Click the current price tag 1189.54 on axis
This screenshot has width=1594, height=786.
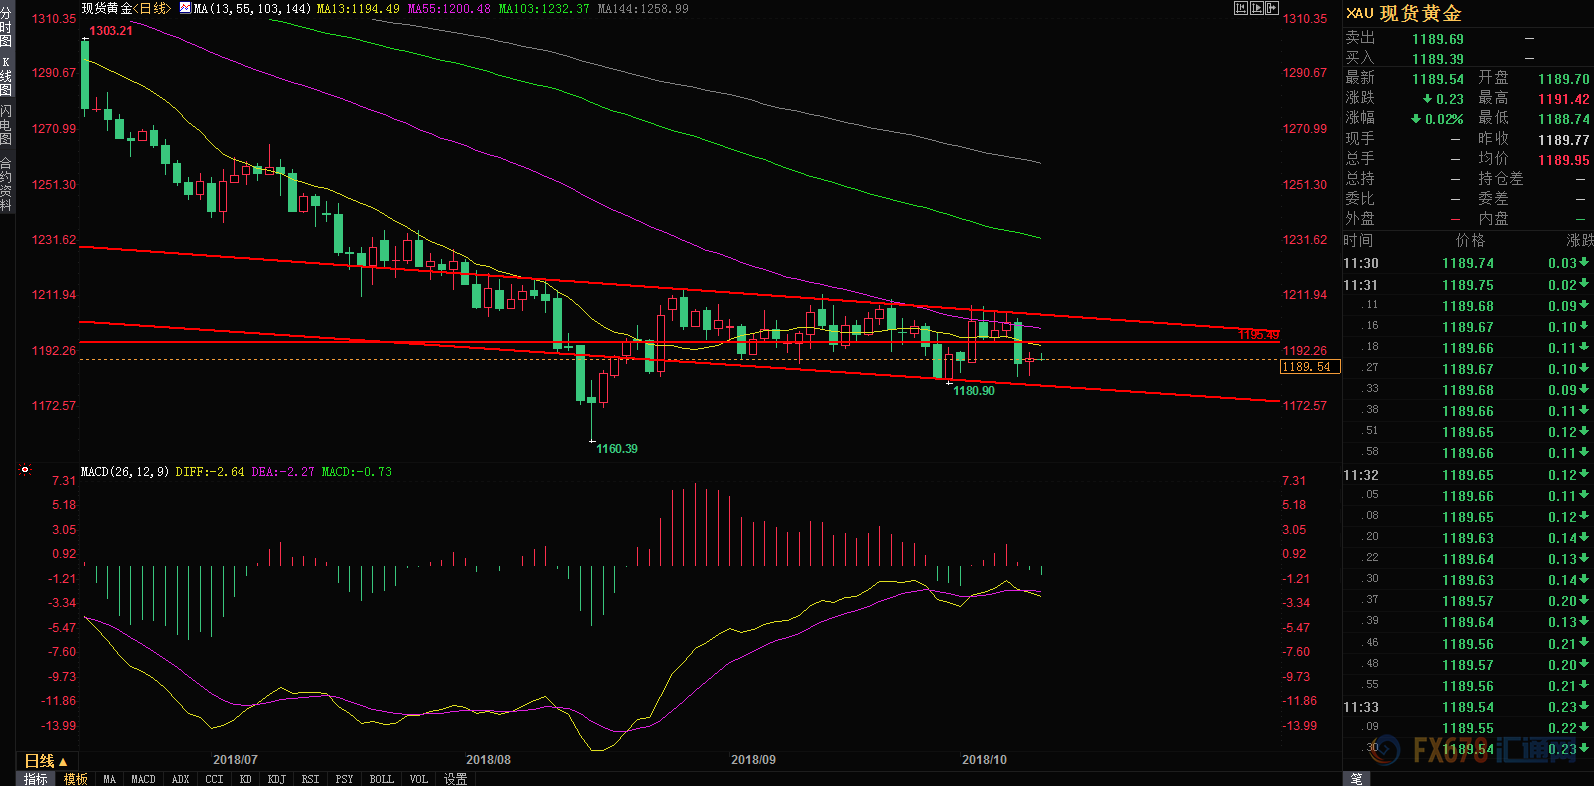[1310, 367]
